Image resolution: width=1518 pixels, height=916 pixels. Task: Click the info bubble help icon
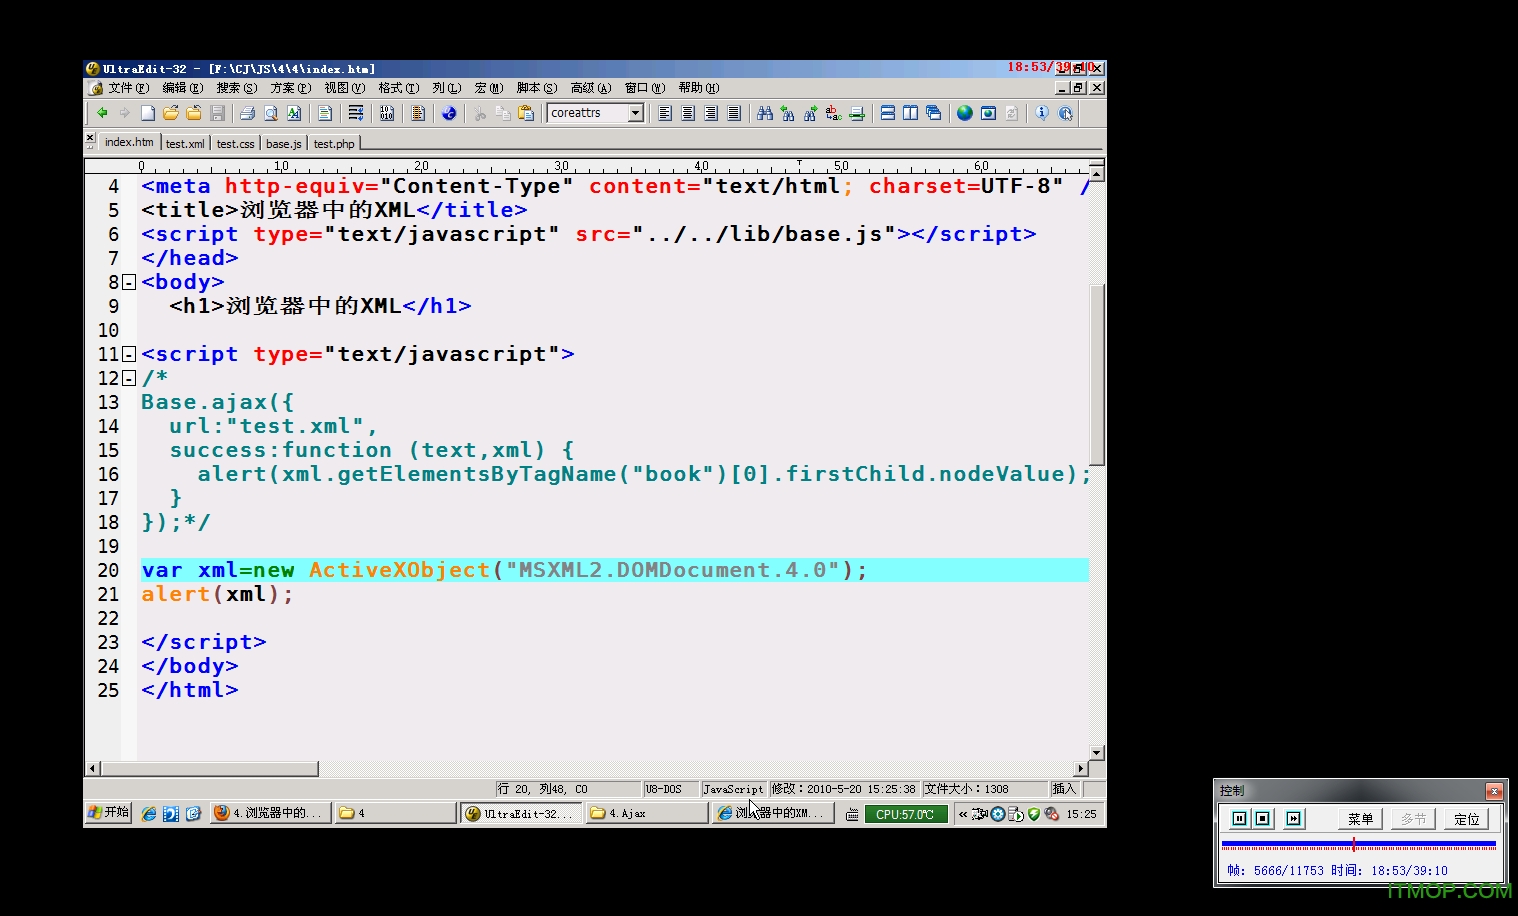click(x=1042, y=113)
